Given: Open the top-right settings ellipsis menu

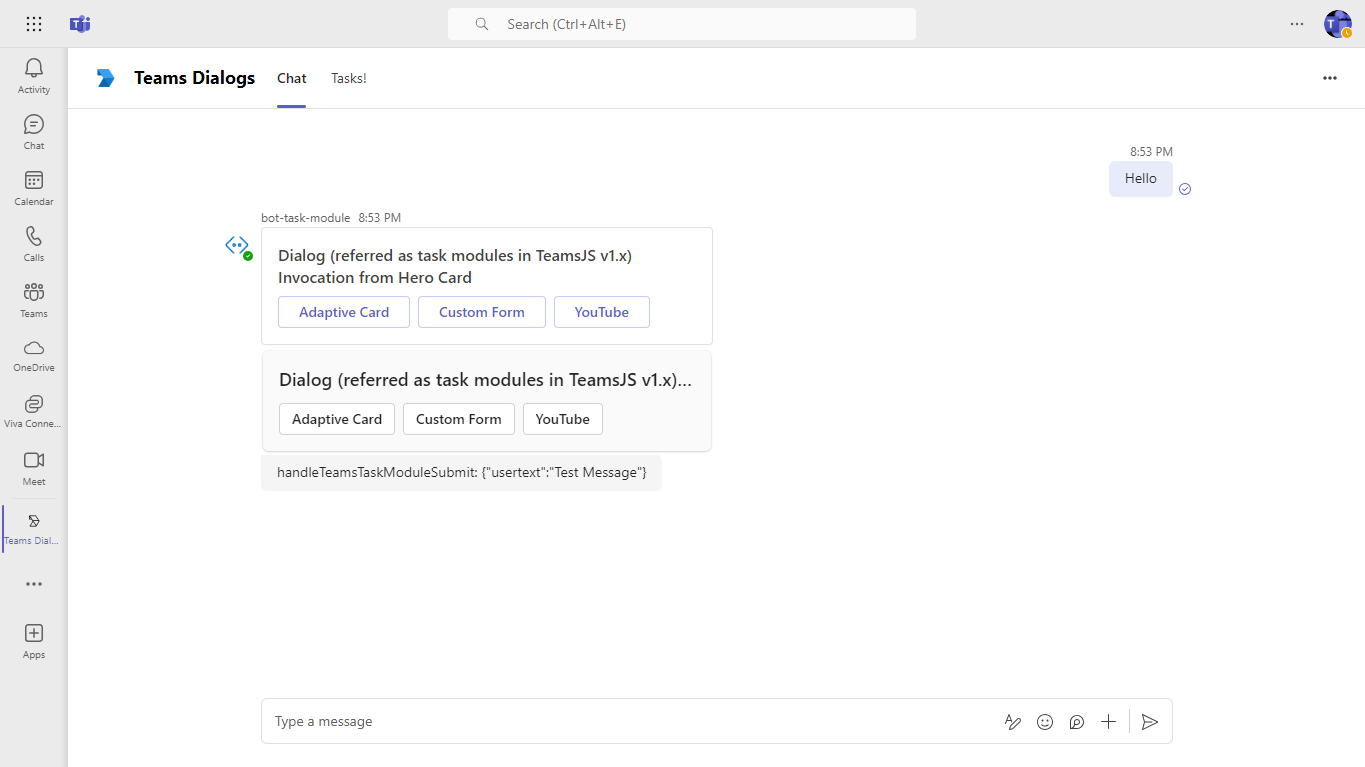Looking at the screenshot, I should click(x=1296, y=24).
